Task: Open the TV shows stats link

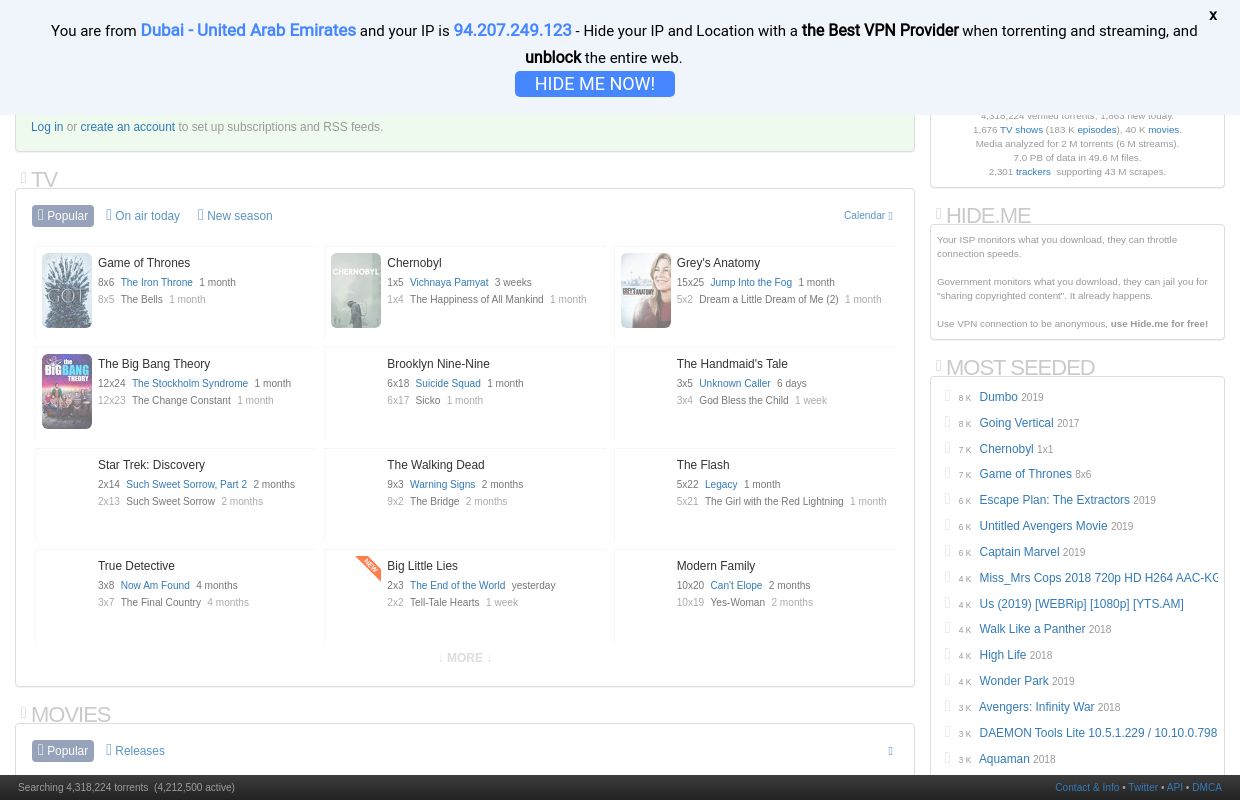Action: tap(1021, 130)
